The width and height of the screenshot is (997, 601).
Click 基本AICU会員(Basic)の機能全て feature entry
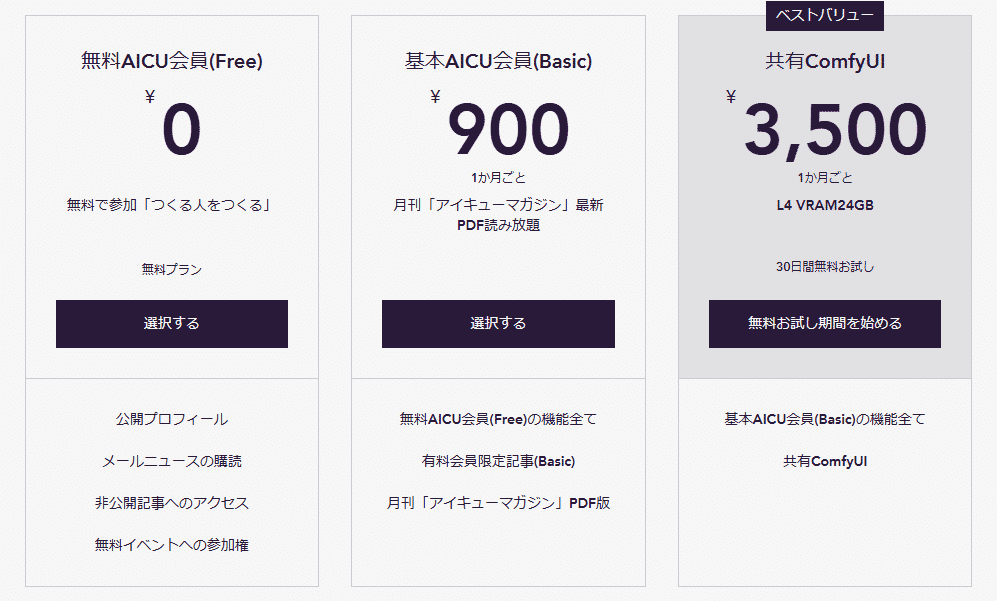[x=824, y=420]
